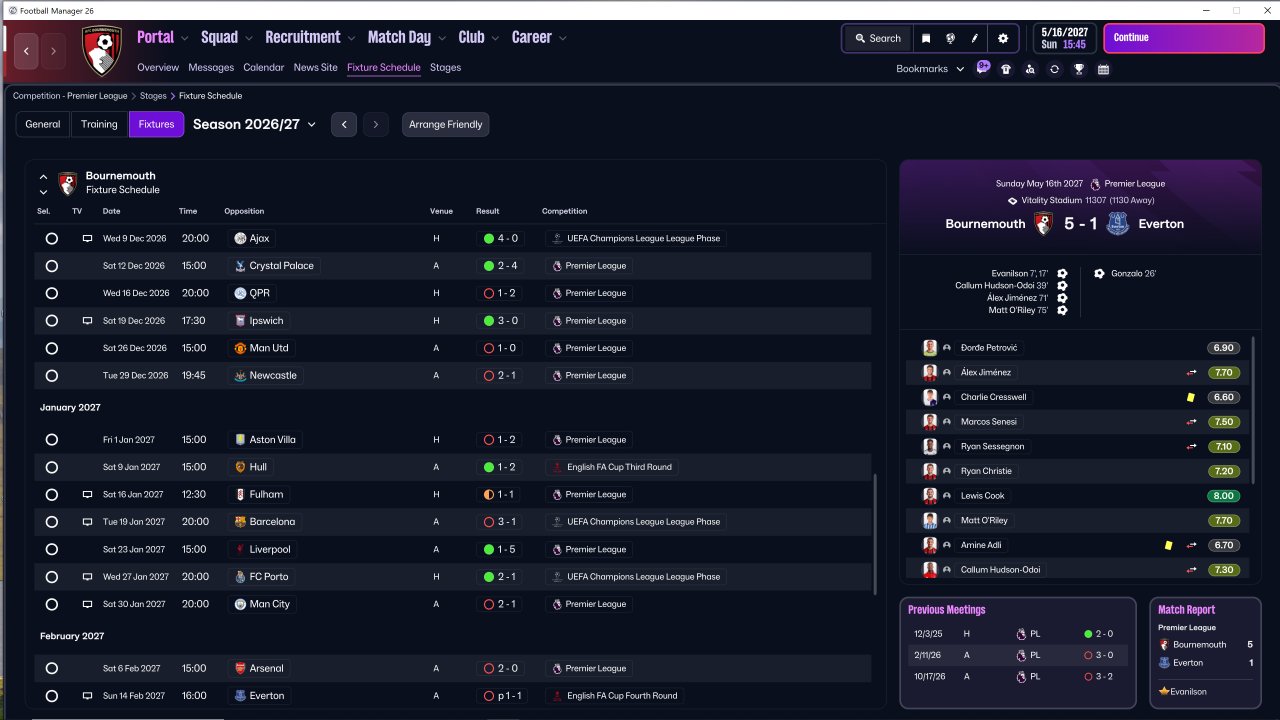
Task: Expand the Match Day menu dropdown arrow
Action: click(442, 38)
